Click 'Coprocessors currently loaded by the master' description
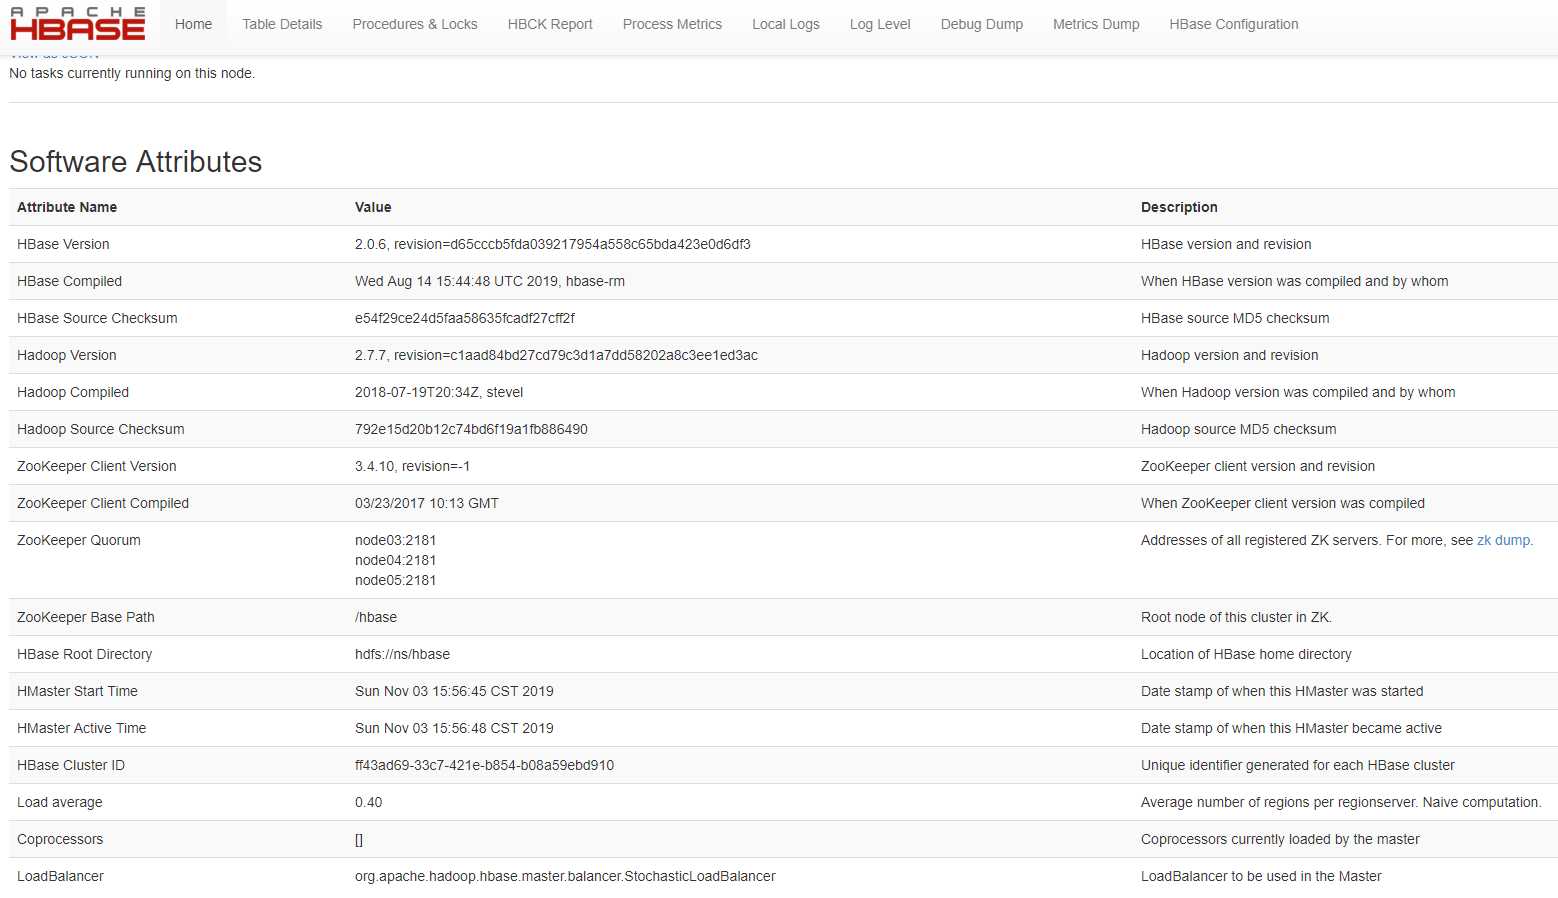1558x898 pixels. [x=1280, y=839]
